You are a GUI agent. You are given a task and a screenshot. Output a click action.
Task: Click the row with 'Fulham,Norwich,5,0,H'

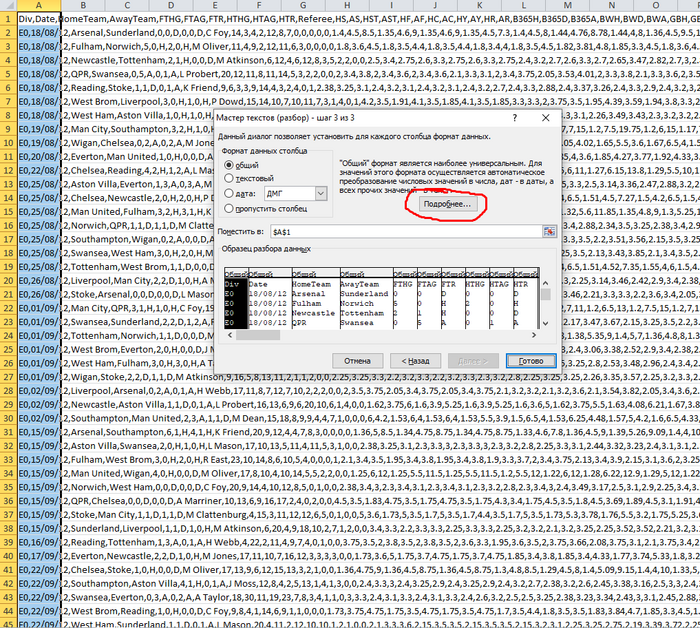[359, 46]
